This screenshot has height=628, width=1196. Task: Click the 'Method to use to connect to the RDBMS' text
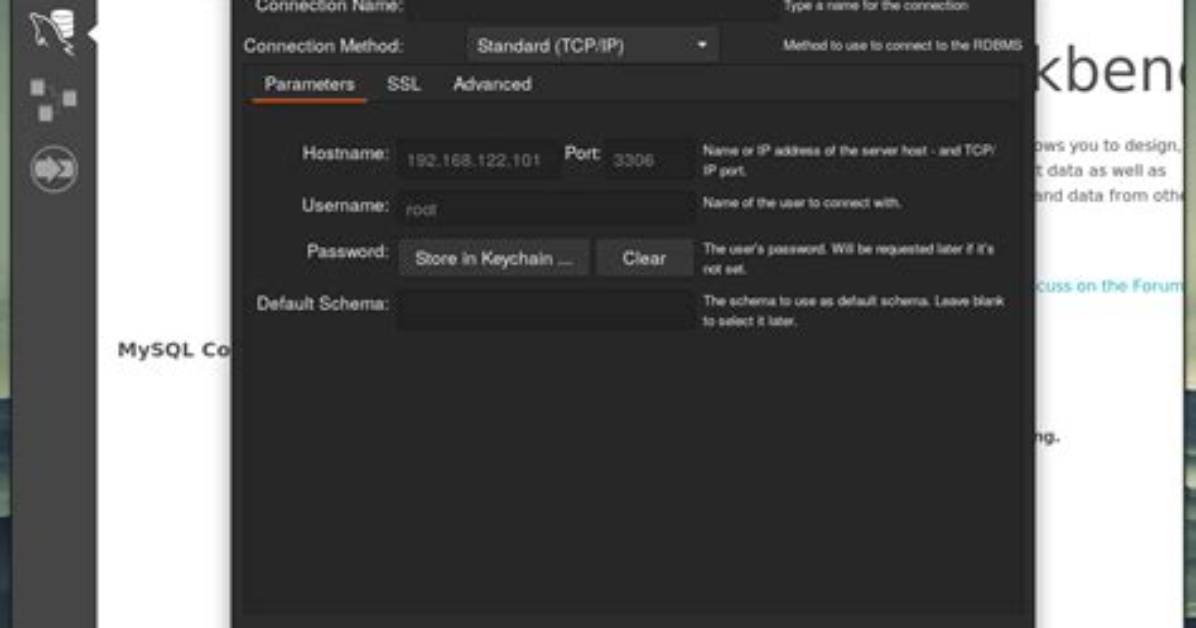click(x=902, y=45)
